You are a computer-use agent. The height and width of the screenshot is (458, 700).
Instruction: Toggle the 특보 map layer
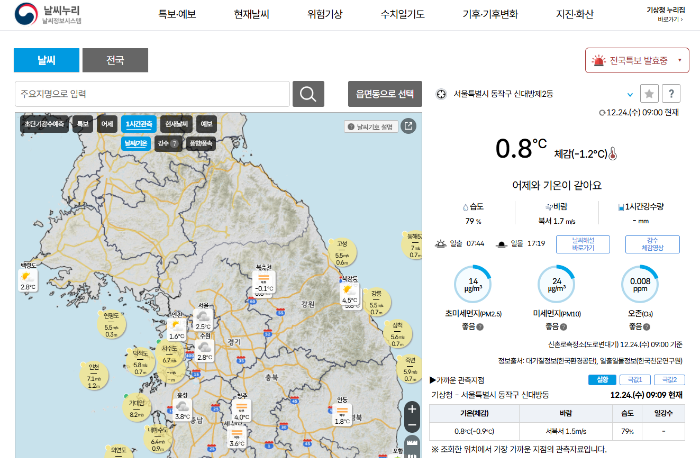tap(83, 124)
